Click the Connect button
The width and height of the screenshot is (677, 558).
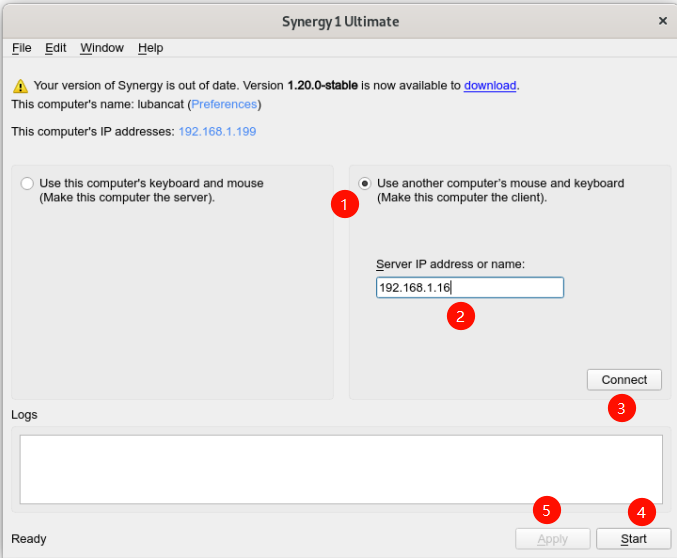click(624, 380)
